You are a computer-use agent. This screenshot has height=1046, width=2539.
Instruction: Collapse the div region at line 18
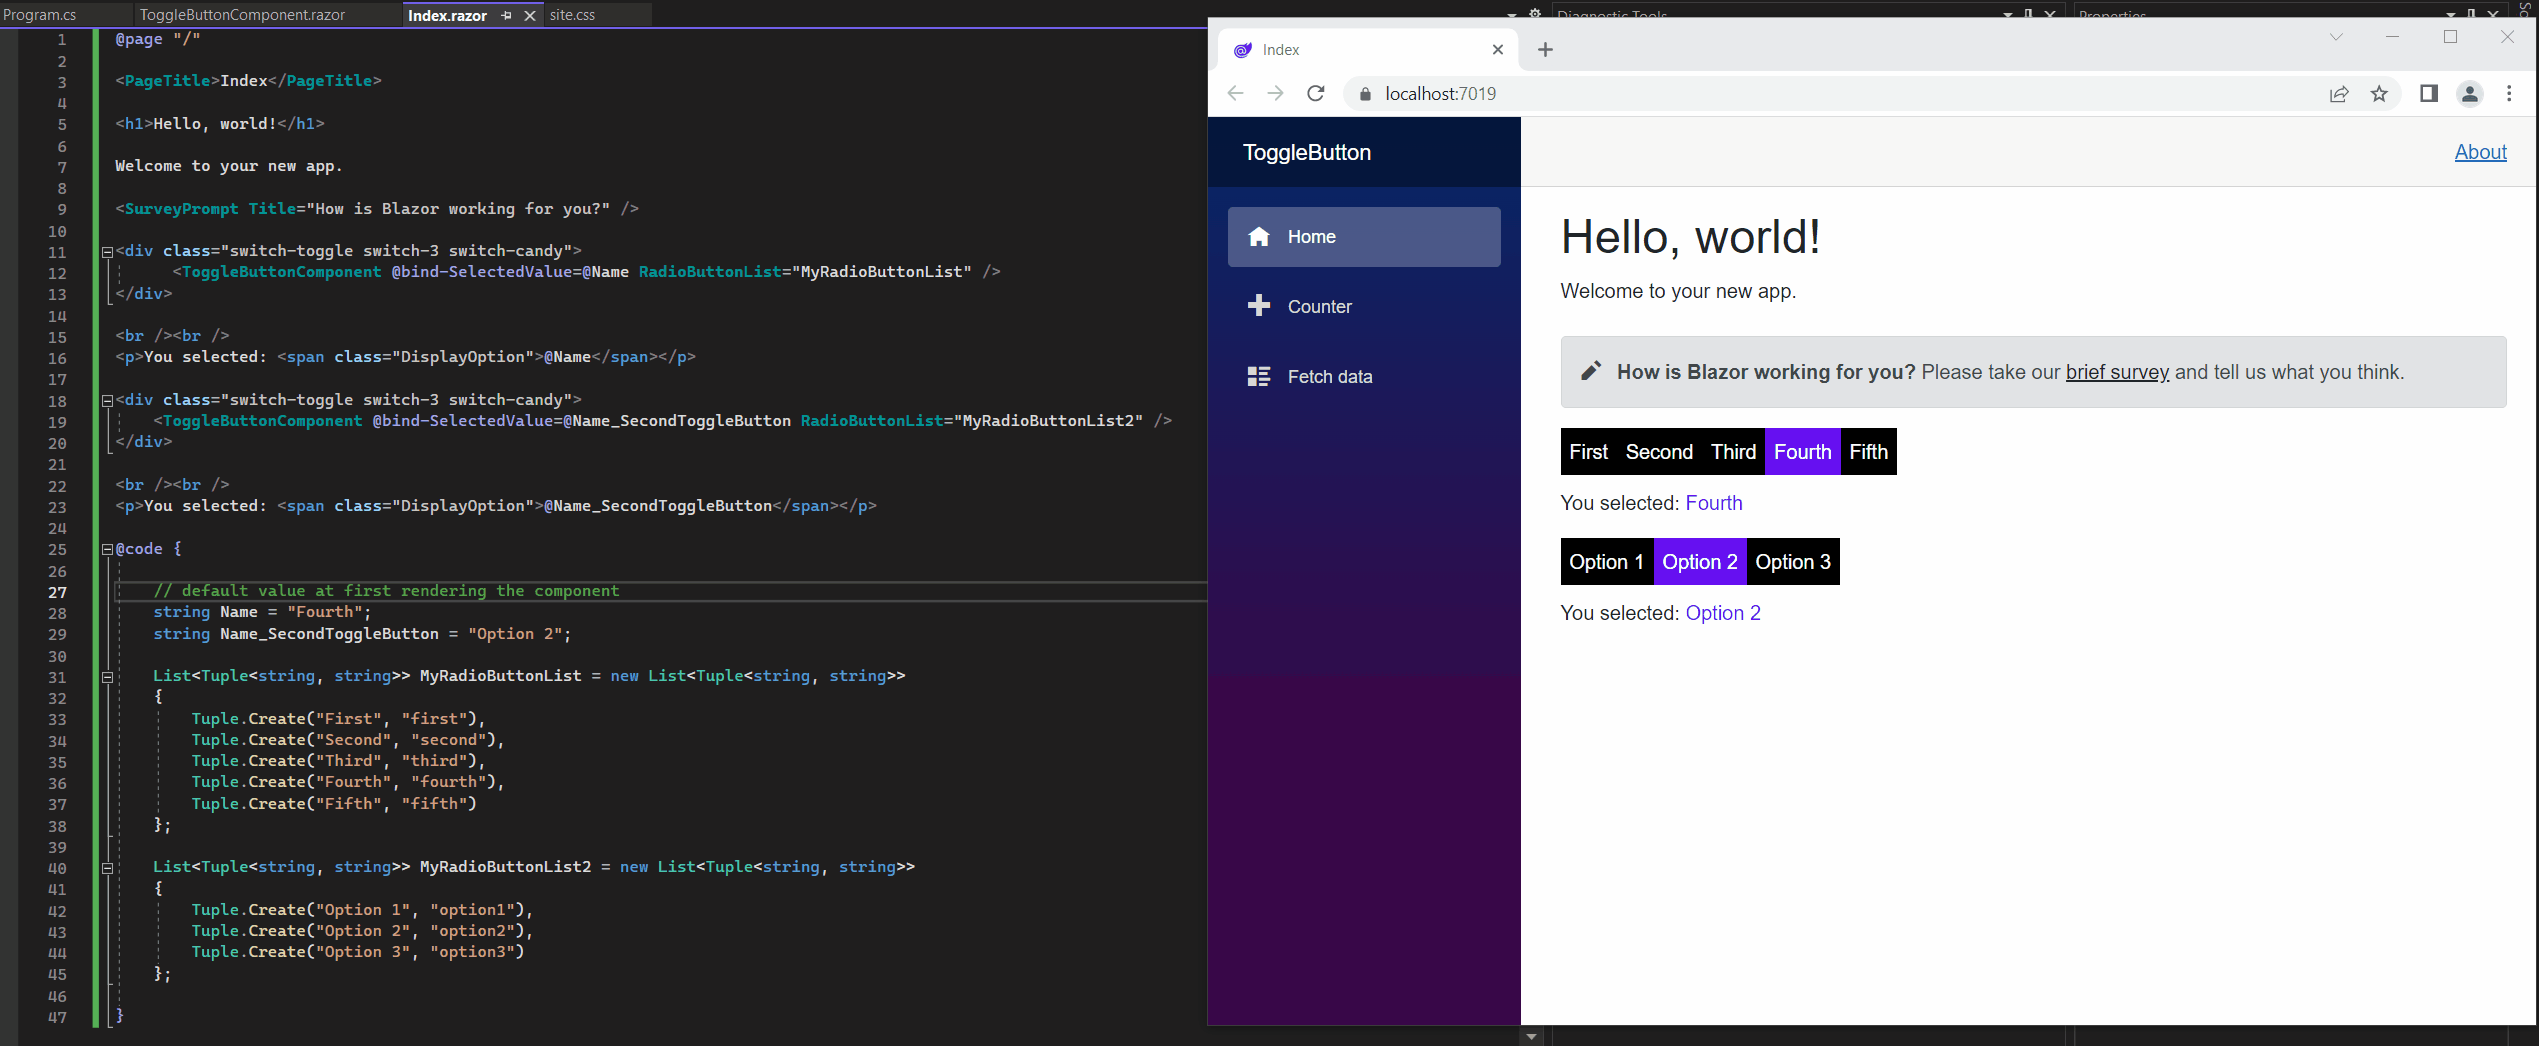point(106,399)
